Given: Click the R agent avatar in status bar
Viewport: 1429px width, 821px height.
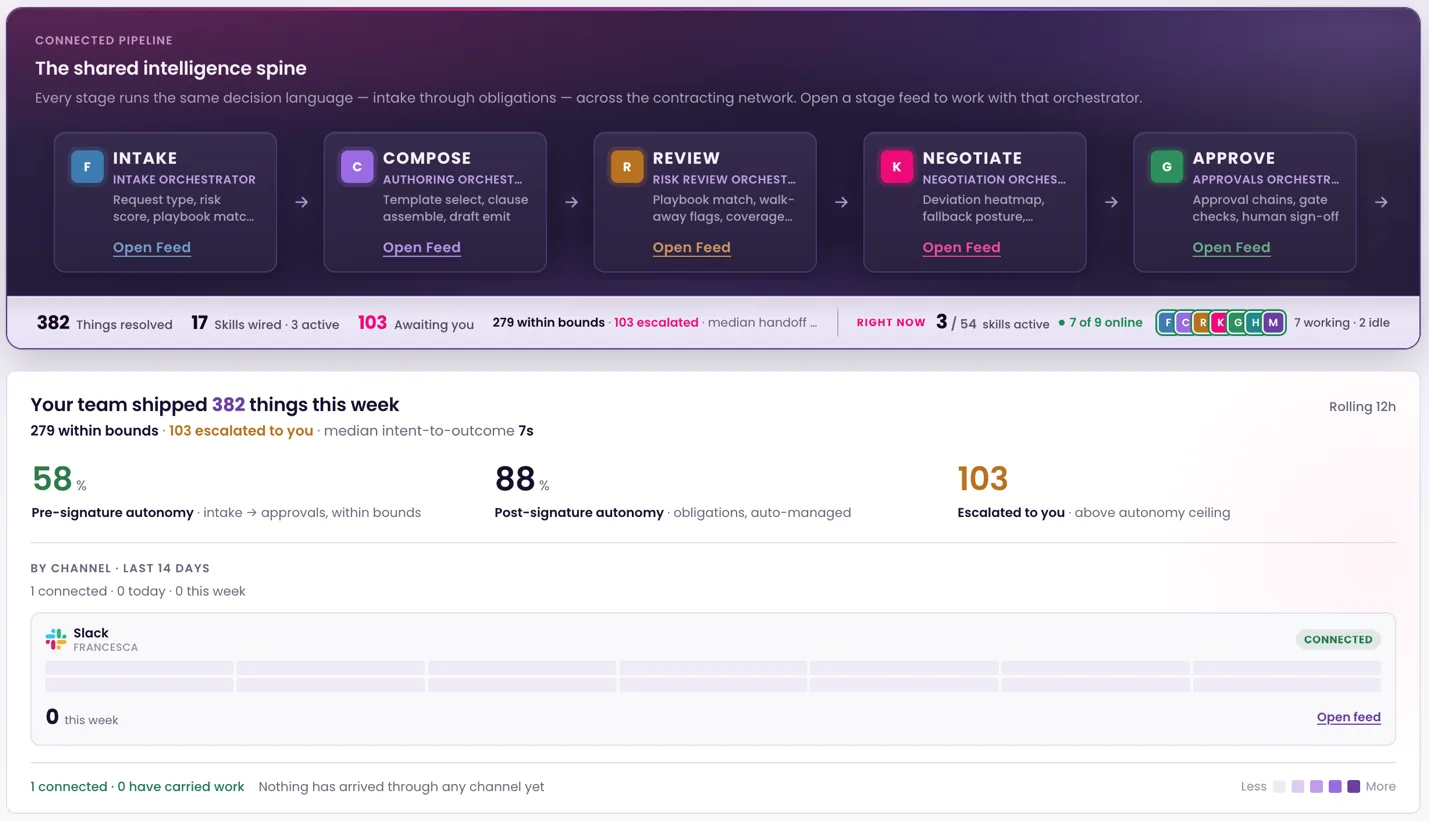Looking at the screenshot, I should pos(1203,323).
